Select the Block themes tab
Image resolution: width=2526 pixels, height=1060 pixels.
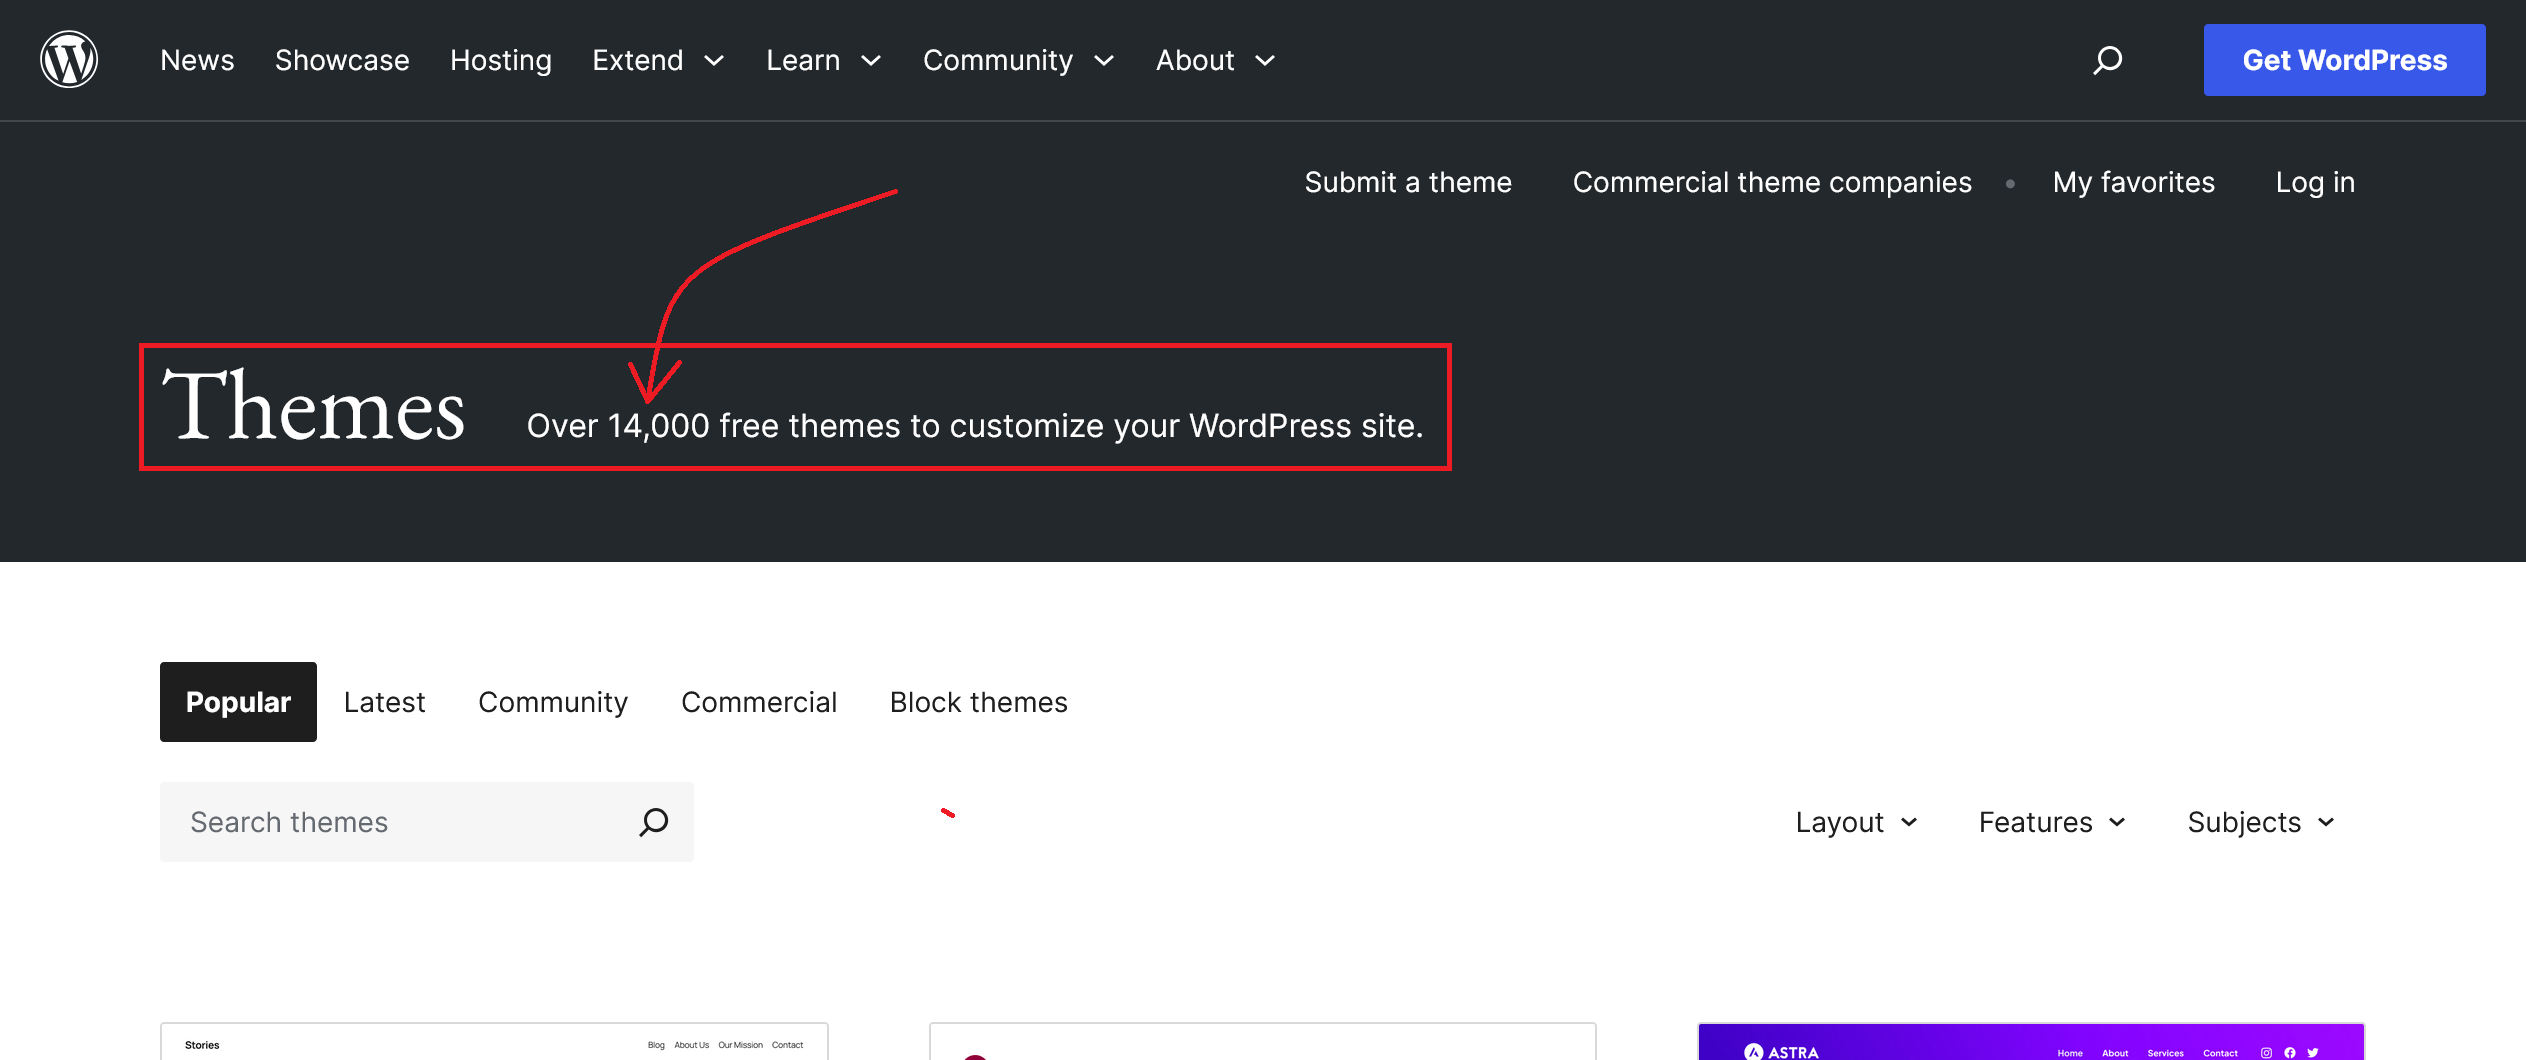pyautogui.click(x=978, y=702)
